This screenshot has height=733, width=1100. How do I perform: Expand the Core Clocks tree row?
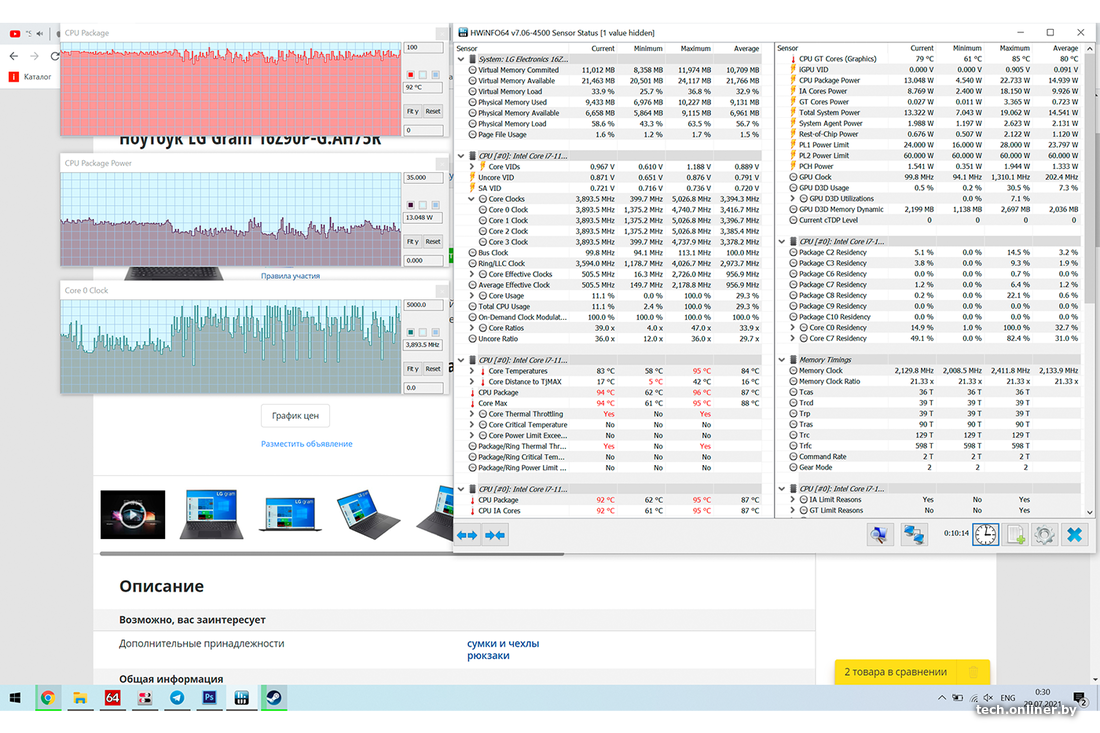pyautogui.click(x=473, y=199)
